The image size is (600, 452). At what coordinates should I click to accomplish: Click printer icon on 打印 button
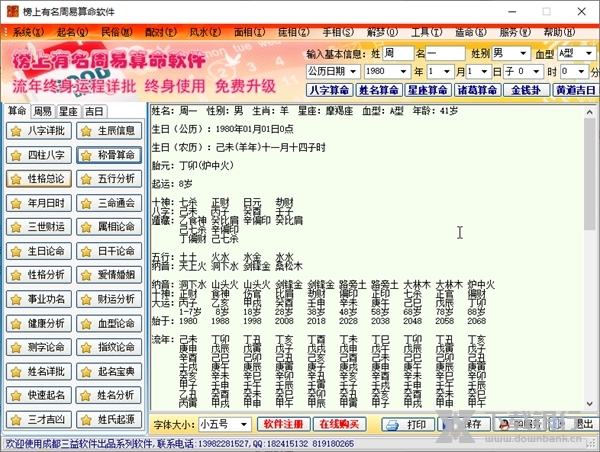392,425
